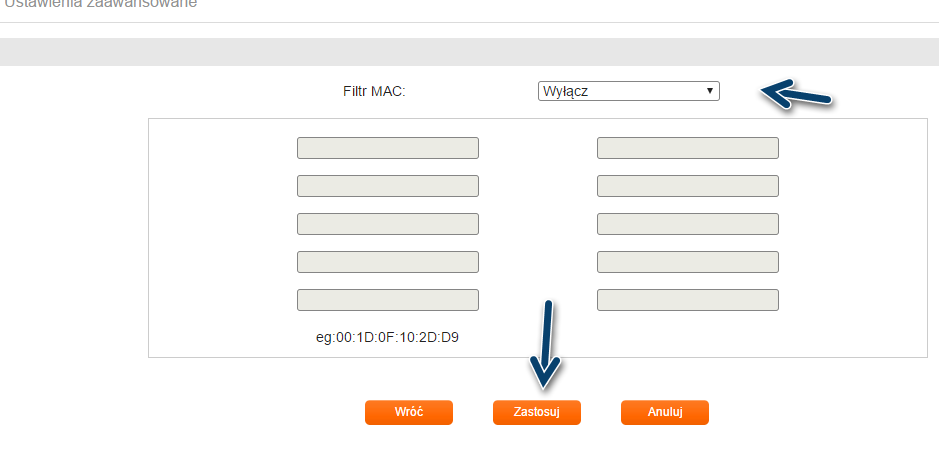Focus fifth MAC field in left column
This screenshot has width=939, height=460.
click(387, 300)
